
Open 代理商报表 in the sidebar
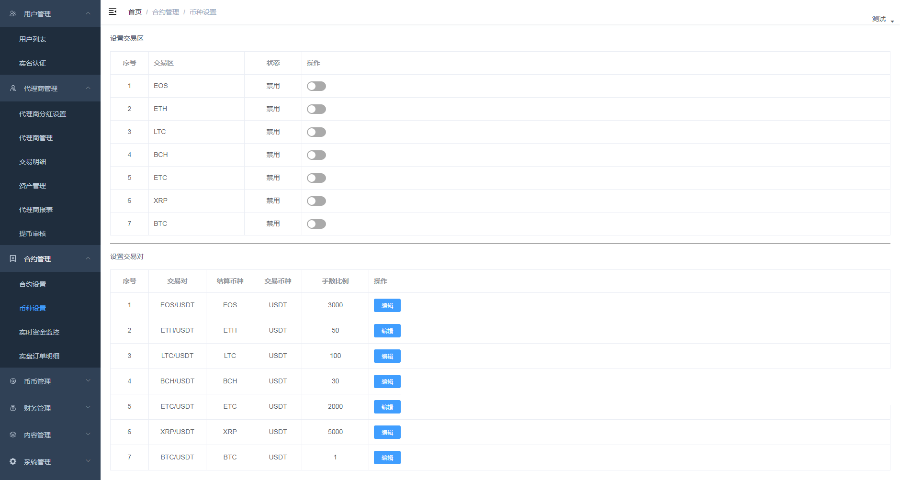point(36,210)
